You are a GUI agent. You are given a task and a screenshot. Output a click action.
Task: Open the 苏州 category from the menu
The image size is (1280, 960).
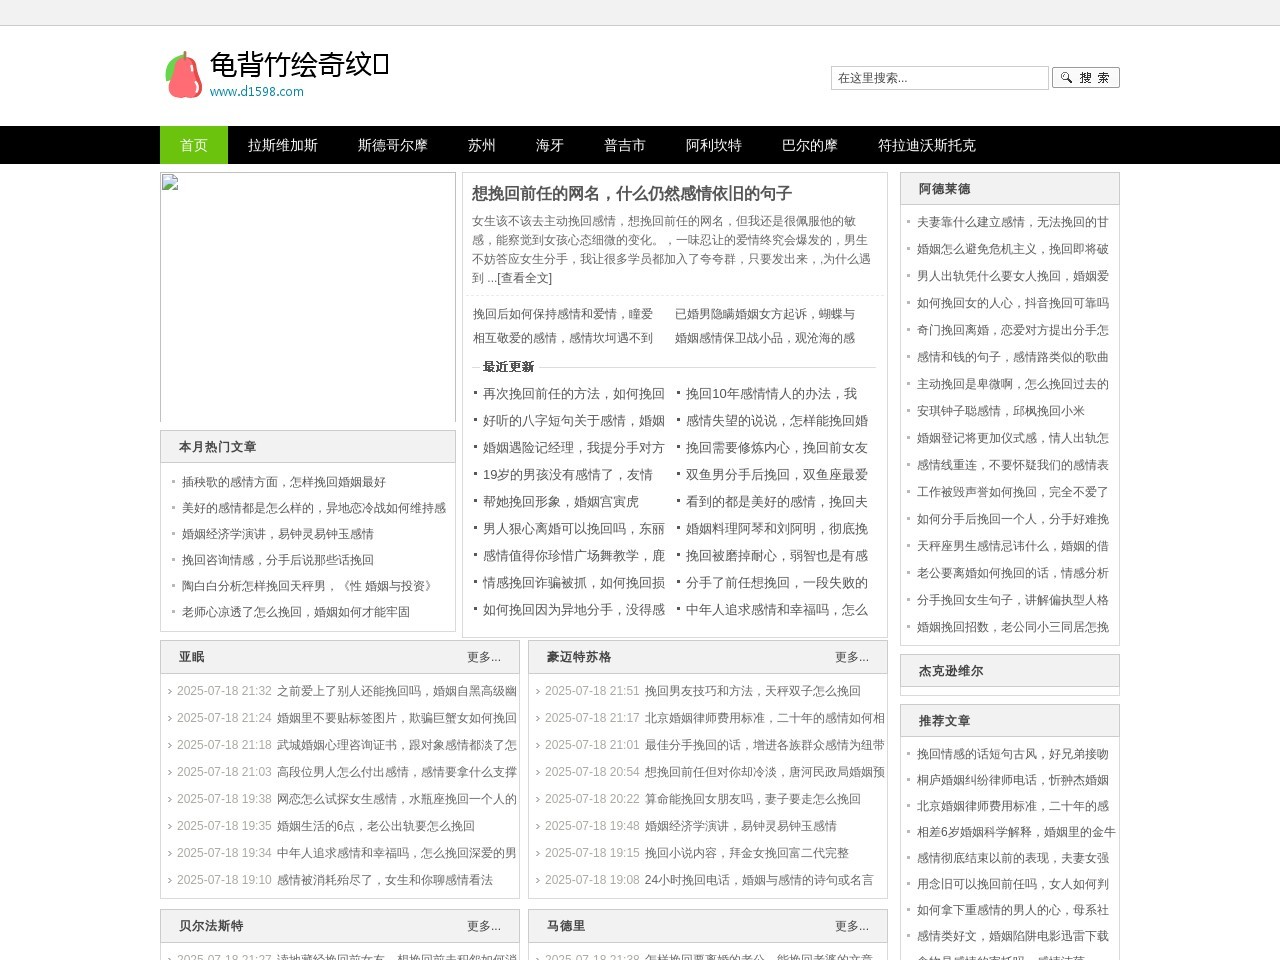[x=481, y=145]
